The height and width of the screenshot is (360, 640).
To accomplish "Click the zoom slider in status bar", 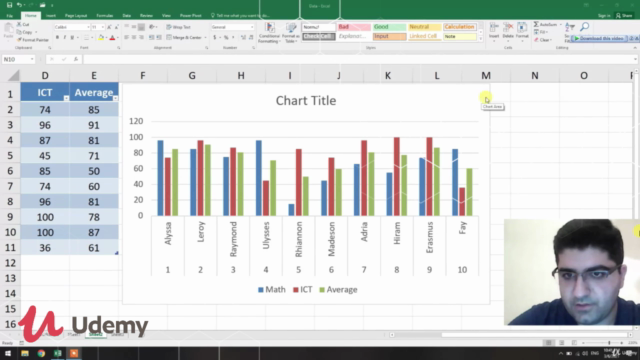I will pos(609,343).
